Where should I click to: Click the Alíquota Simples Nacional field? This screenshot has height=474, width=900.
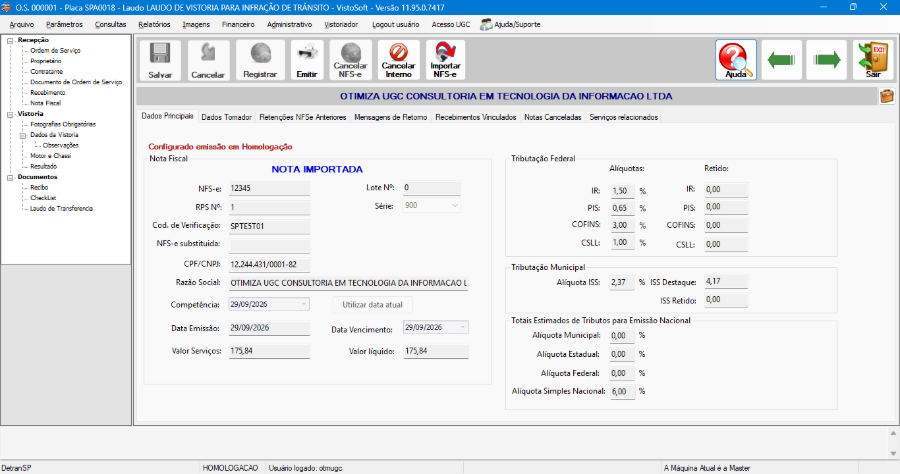tap(622, 391)
